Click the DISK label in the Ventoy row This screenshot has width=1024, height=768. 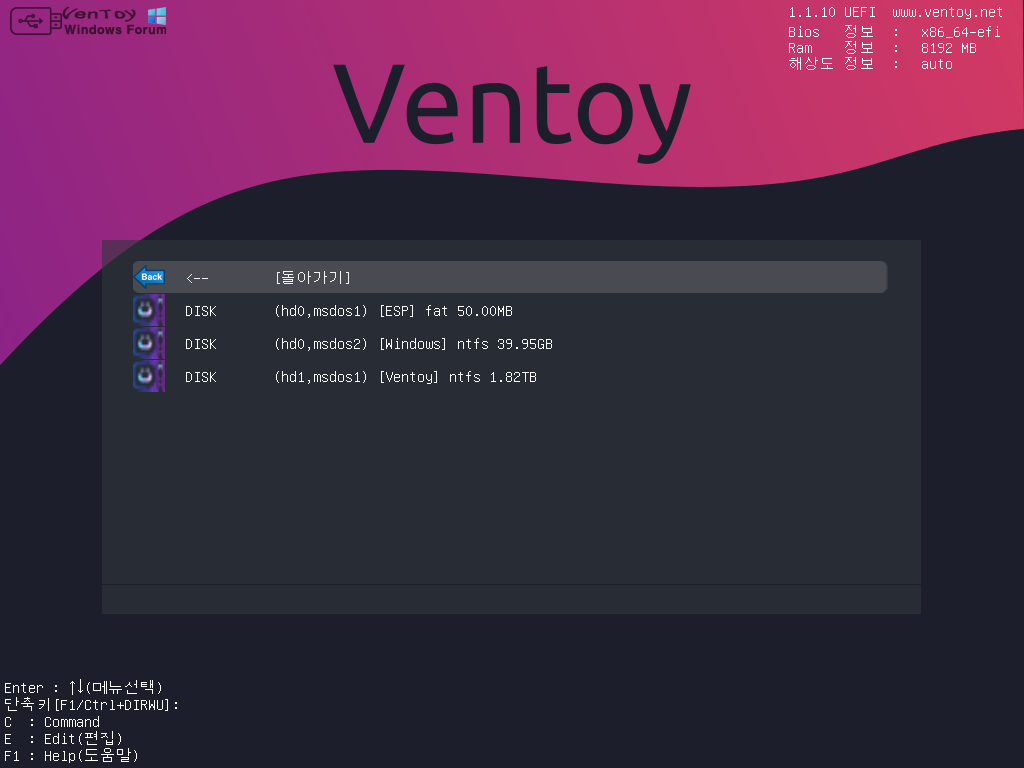(x=200, y=377)
